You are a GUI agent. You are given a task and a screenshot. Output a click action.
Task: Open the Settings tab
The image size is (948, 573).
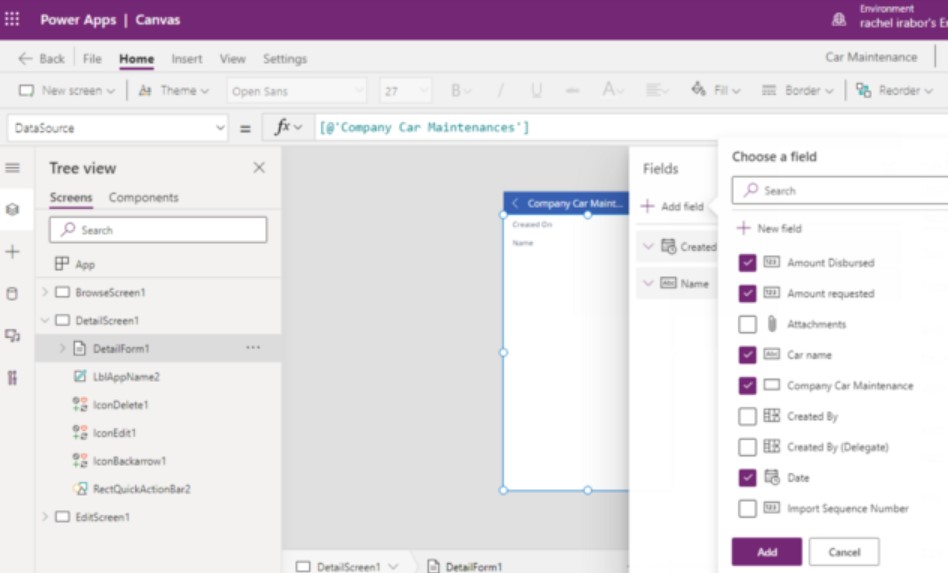(285, 59)
